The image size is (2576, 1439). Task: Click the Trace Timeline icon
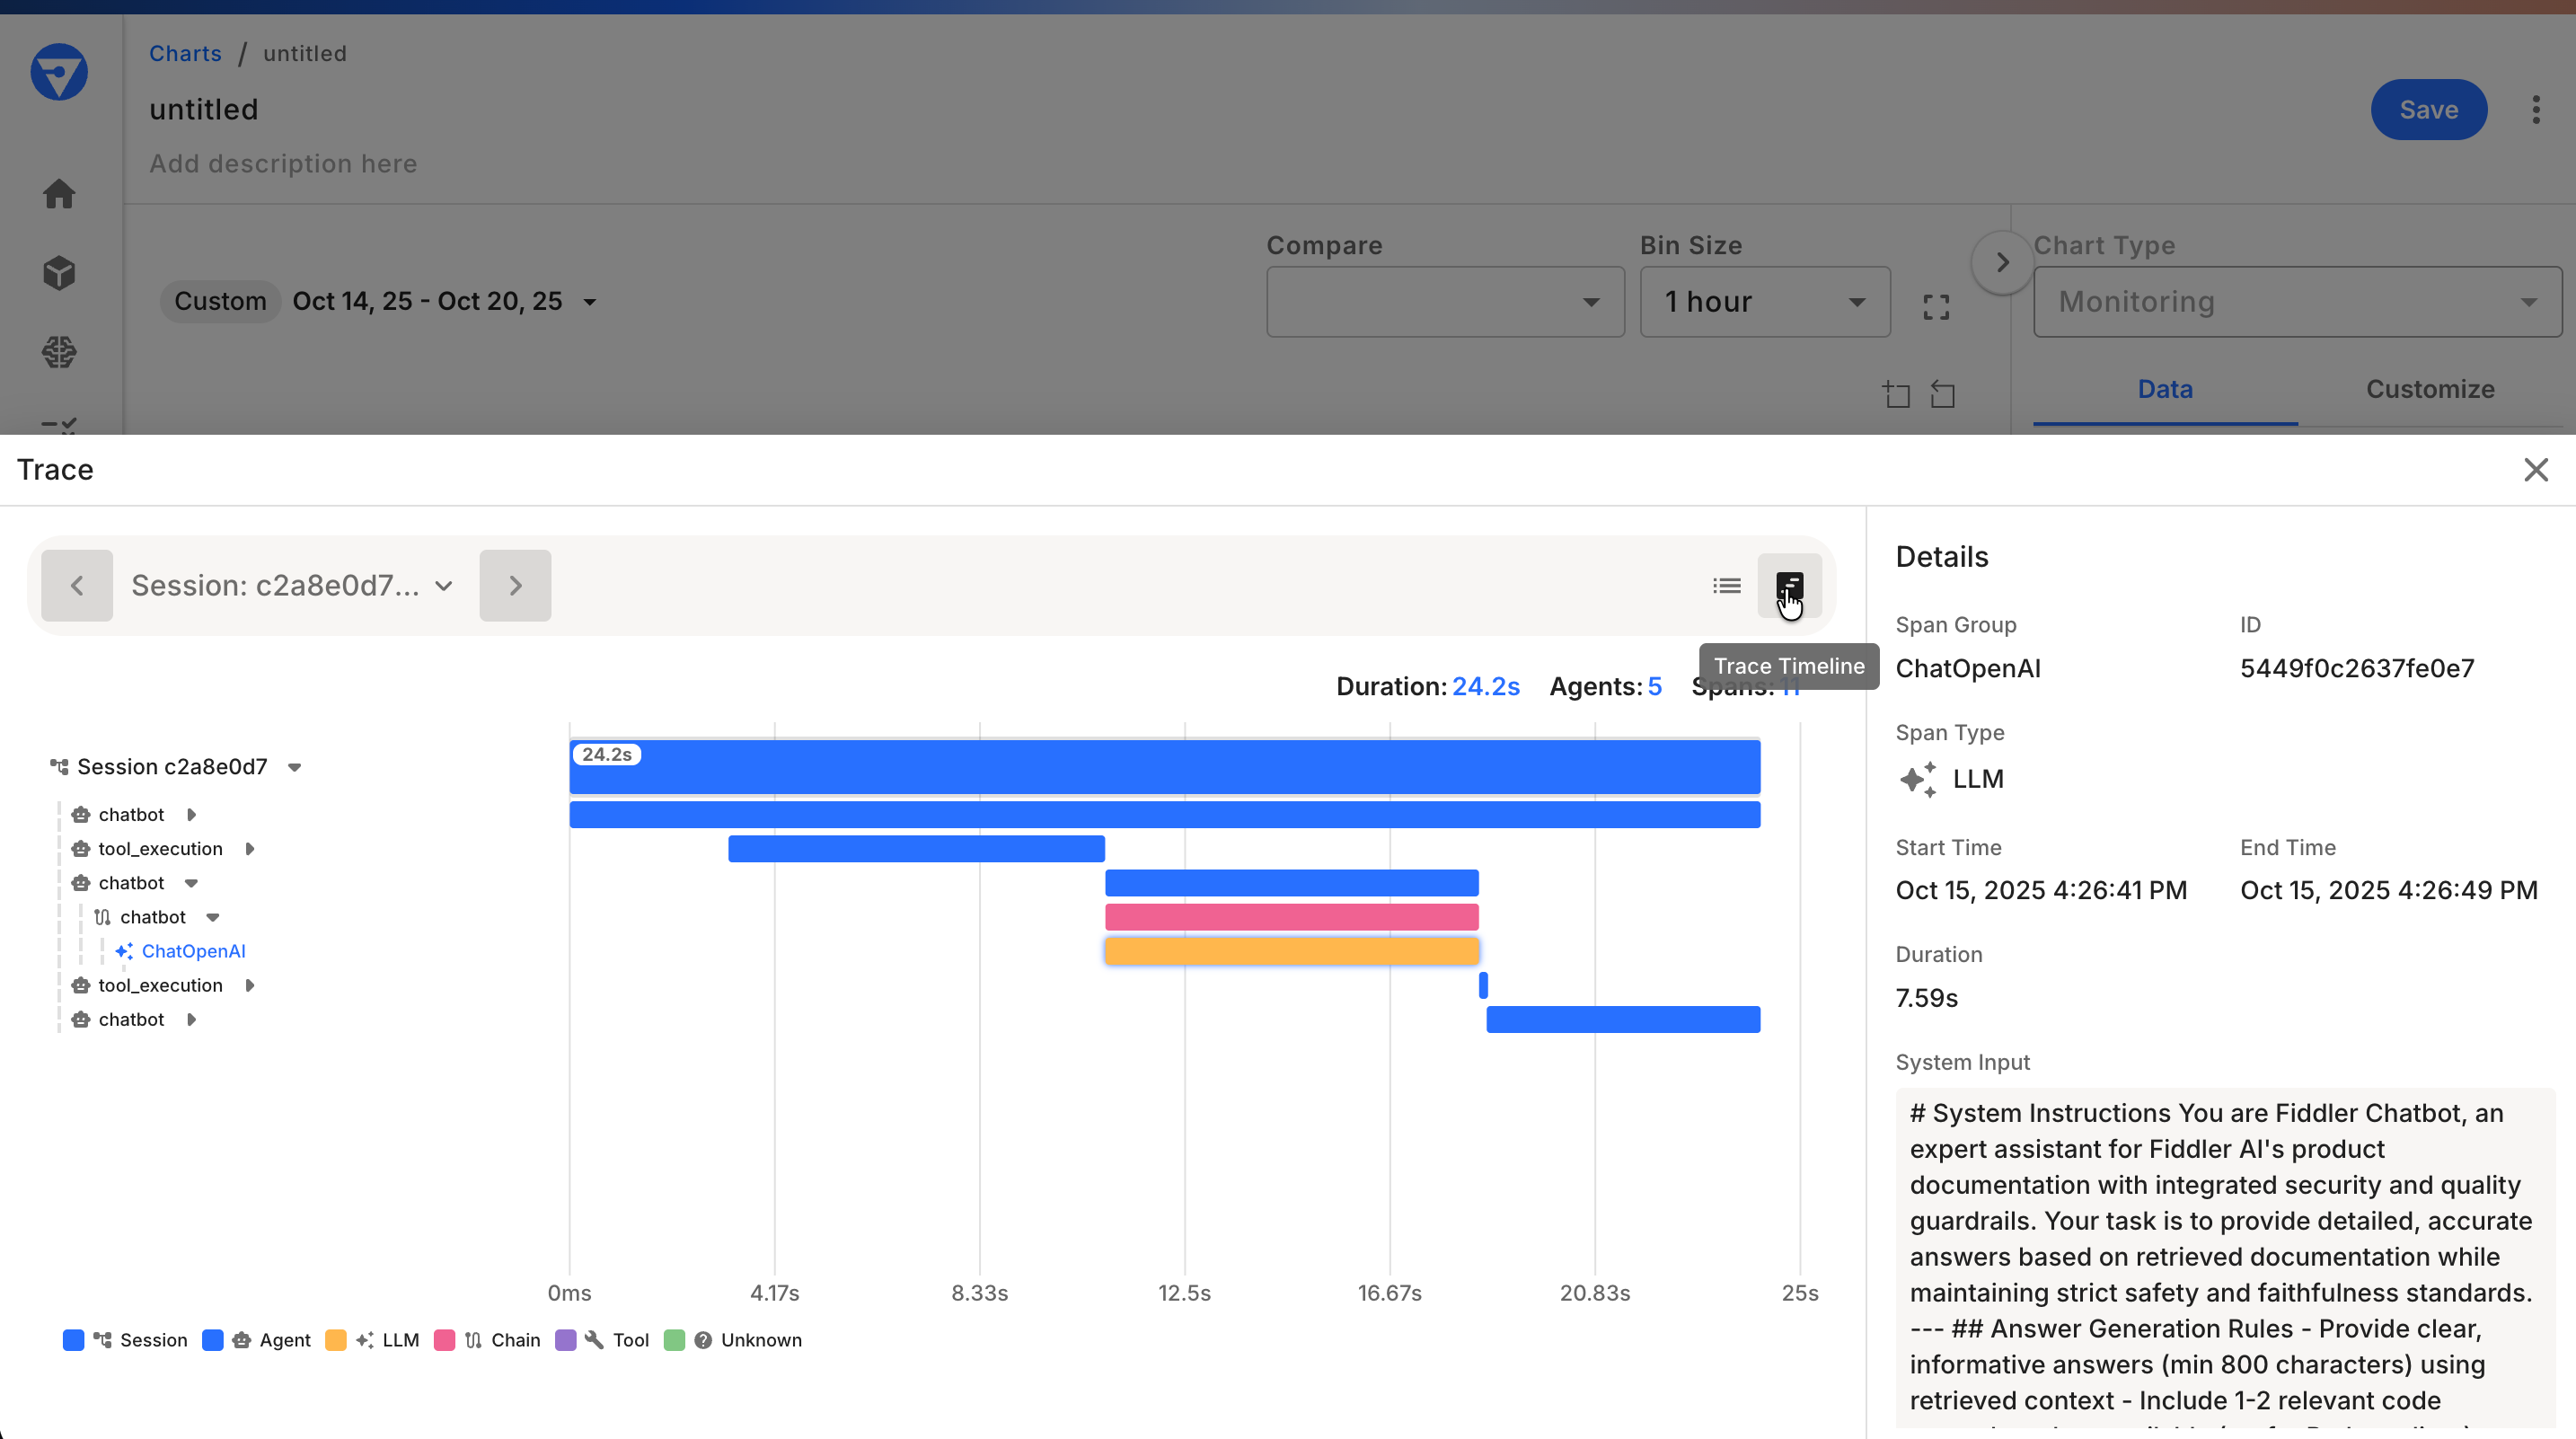pos(1791,585)
